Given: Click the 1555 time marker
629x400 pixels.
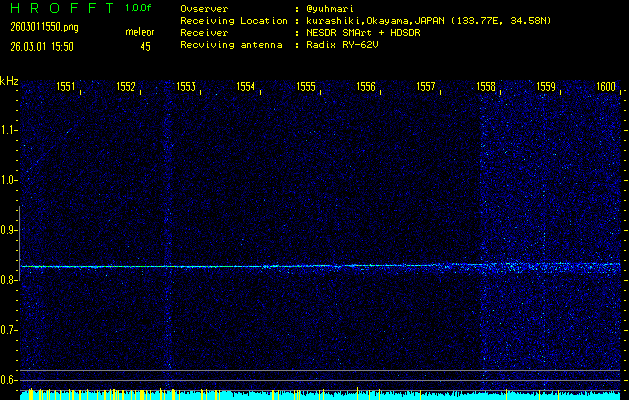Looking at the screenshot, I should (306, 87).
